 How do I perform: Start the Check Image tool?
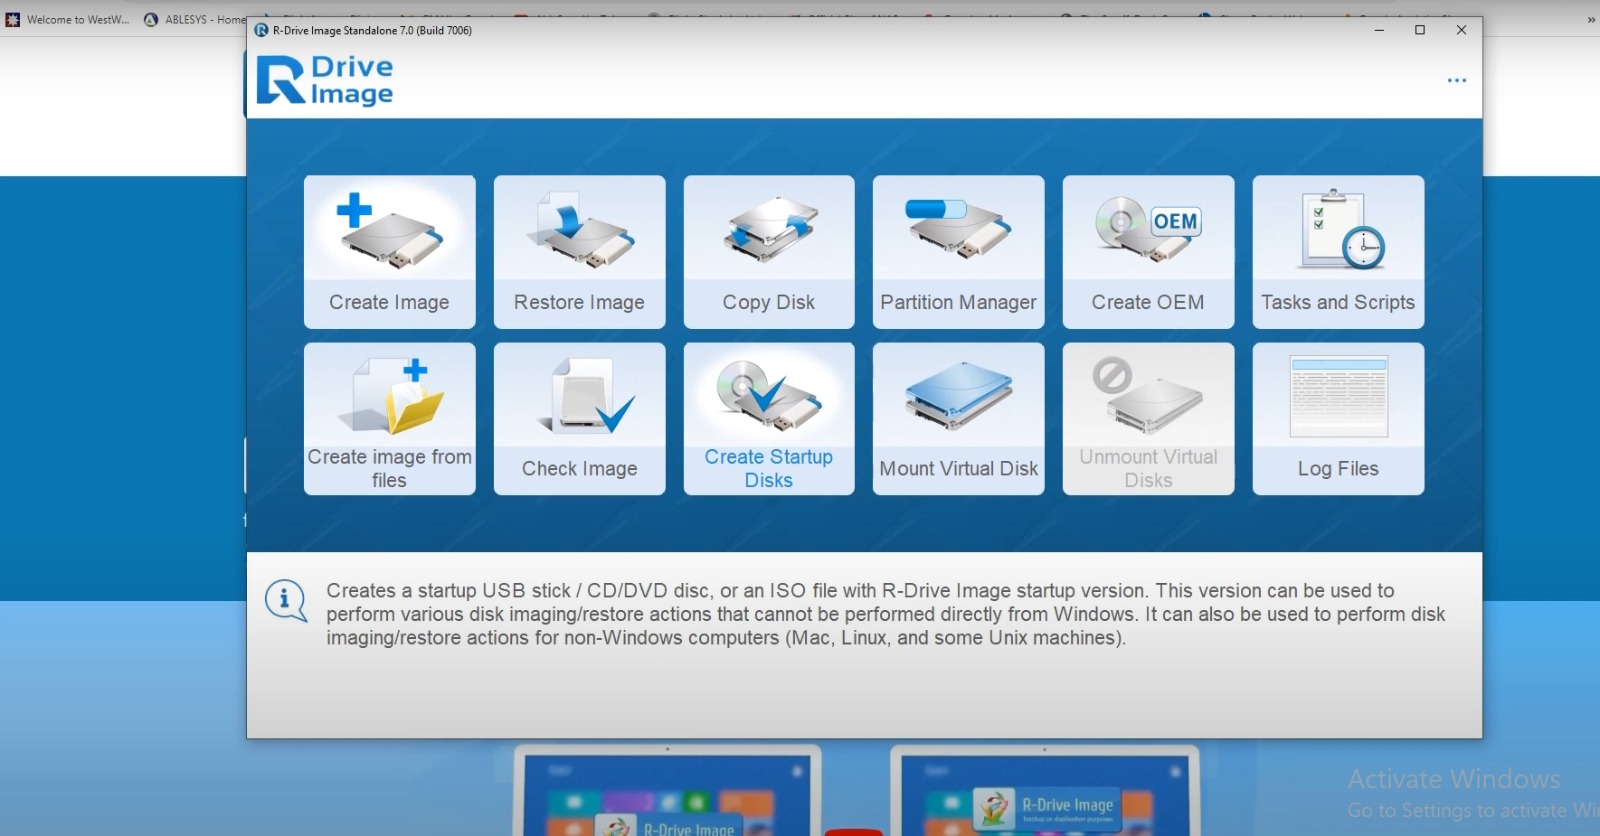(579, 419)
